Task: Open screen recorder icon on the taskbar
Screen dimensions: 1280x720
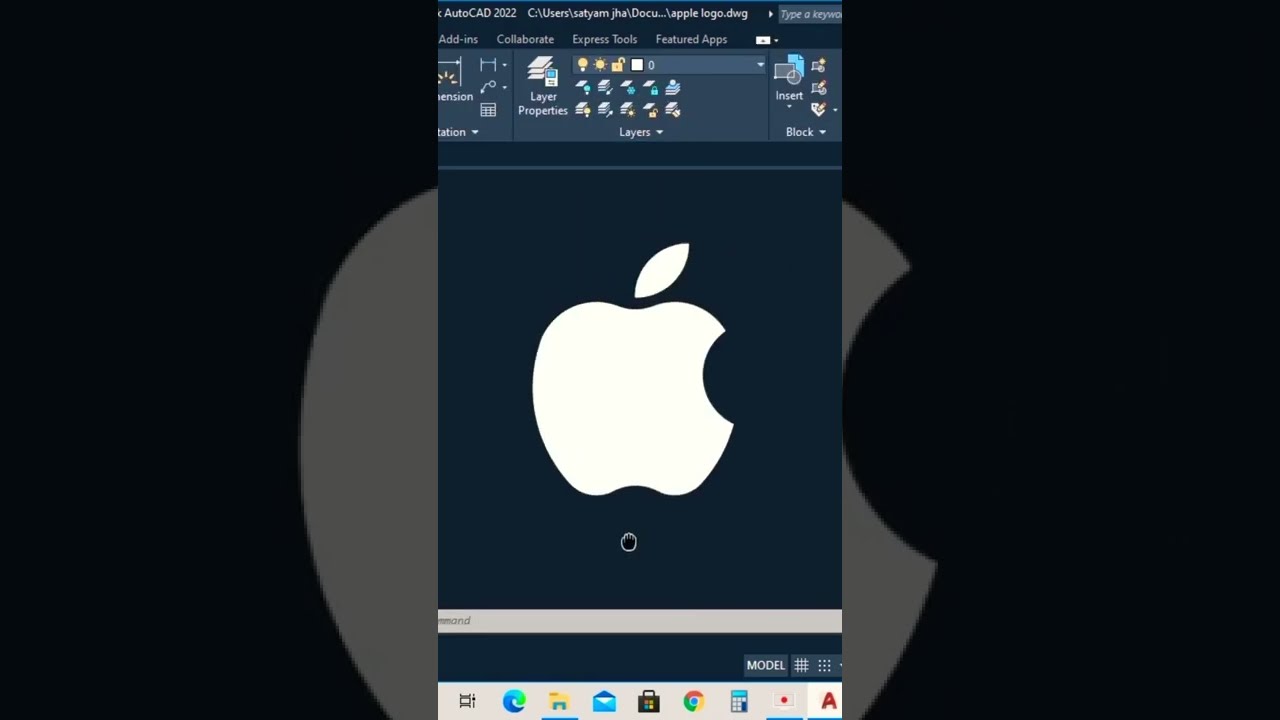Action: click(x=784, y=701)
